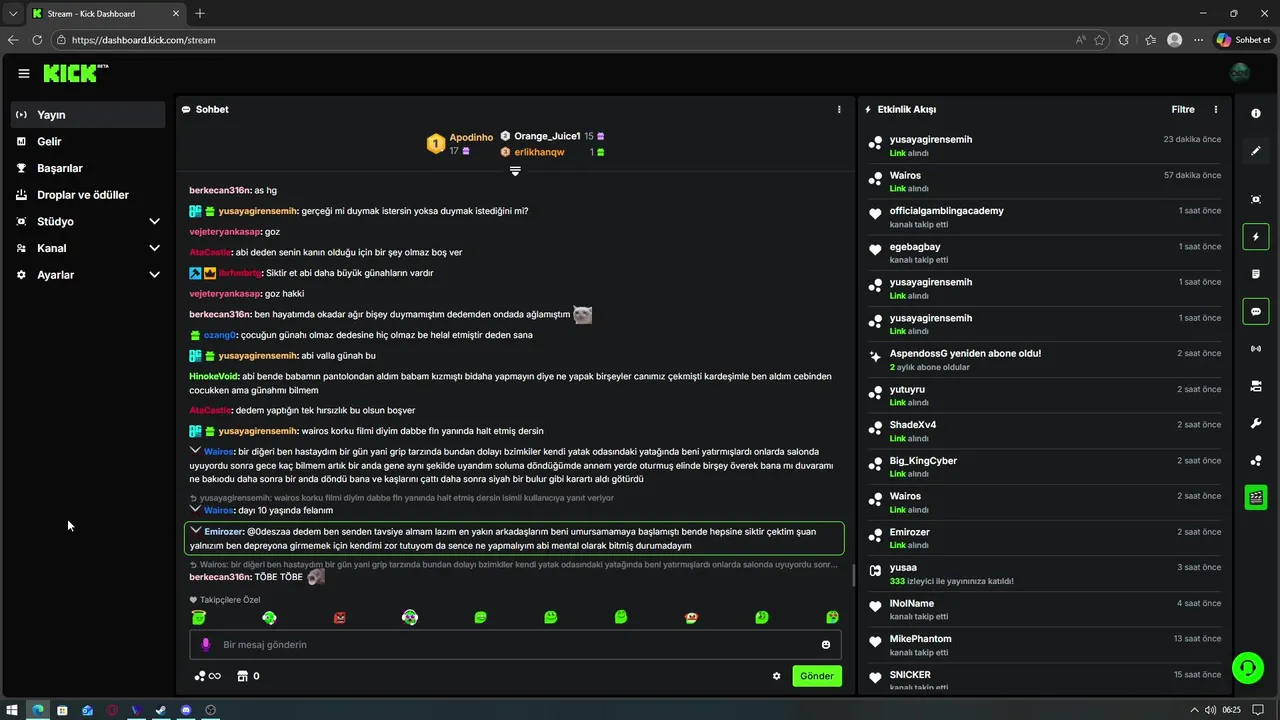
Task: Open the Steam icon in the taskbar
Action: click(161, 710)
